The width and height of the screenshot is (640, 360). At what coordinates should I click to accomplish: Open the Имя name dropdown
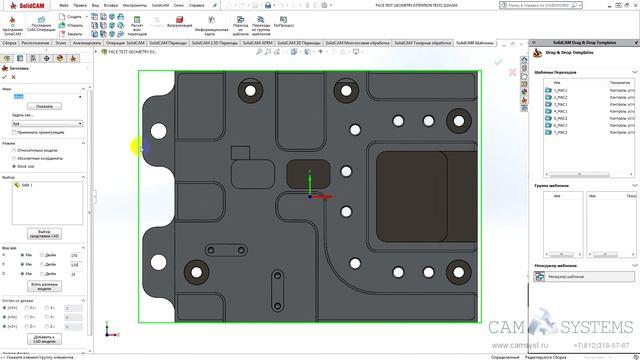80,97
